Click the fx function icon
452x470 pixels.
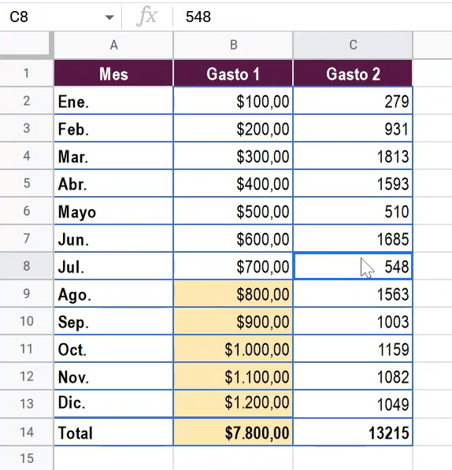tap(147, 16)
